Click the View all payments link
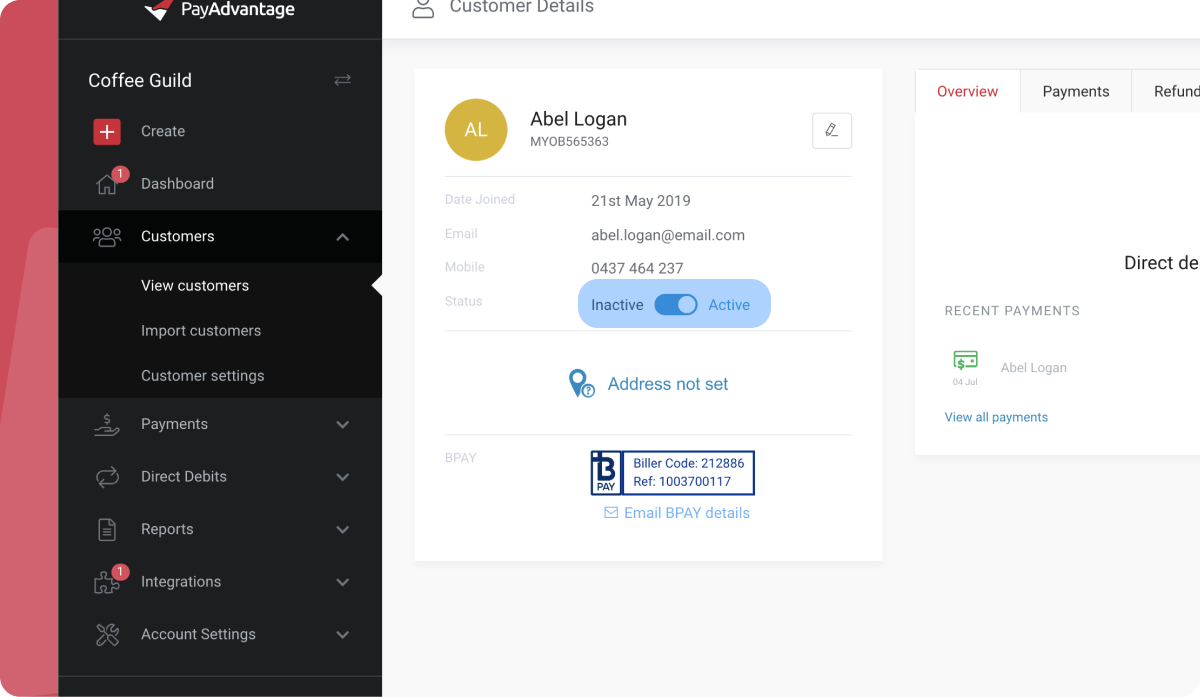The height and width of the screenshot is (697, 1200). click(996, 417)
